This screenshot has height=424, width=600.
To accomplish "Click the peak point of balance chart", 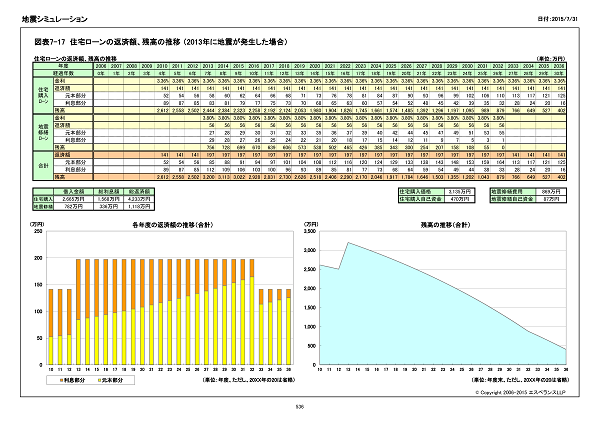I will 349,242.
